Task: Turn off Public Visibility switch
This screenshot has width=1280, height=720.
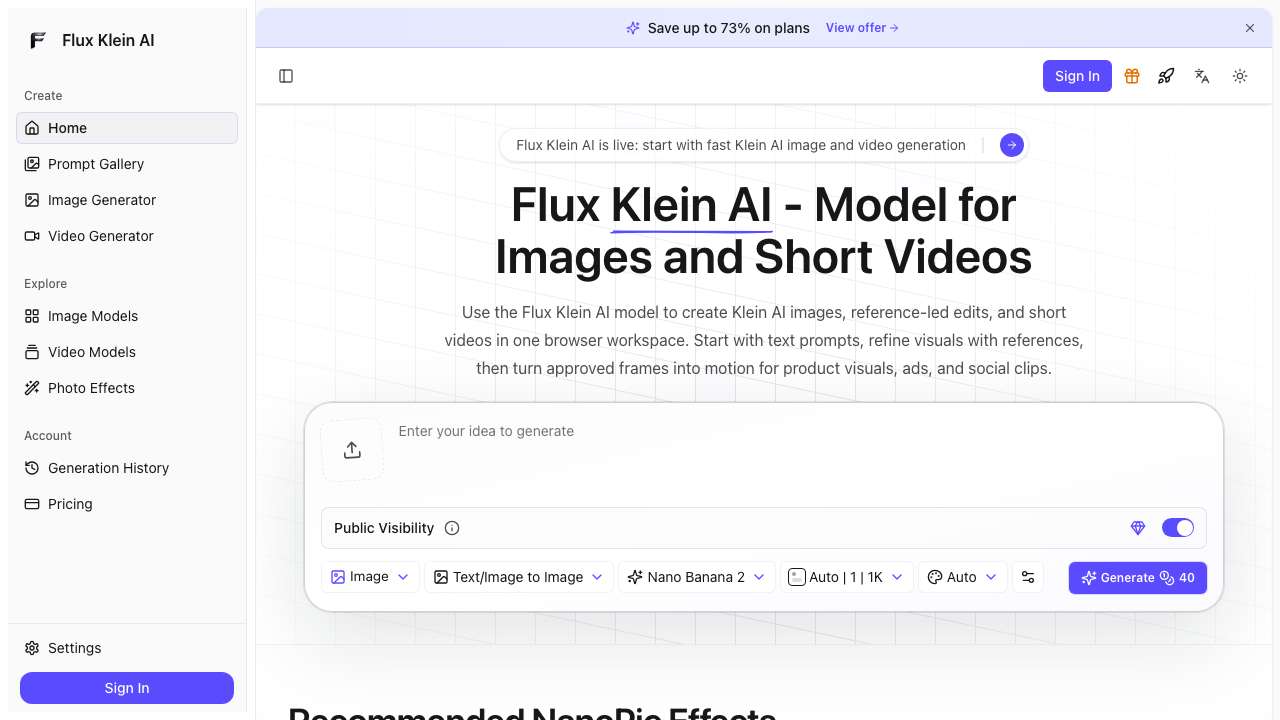Action: pyautogui.click(x=1178, y=528)
